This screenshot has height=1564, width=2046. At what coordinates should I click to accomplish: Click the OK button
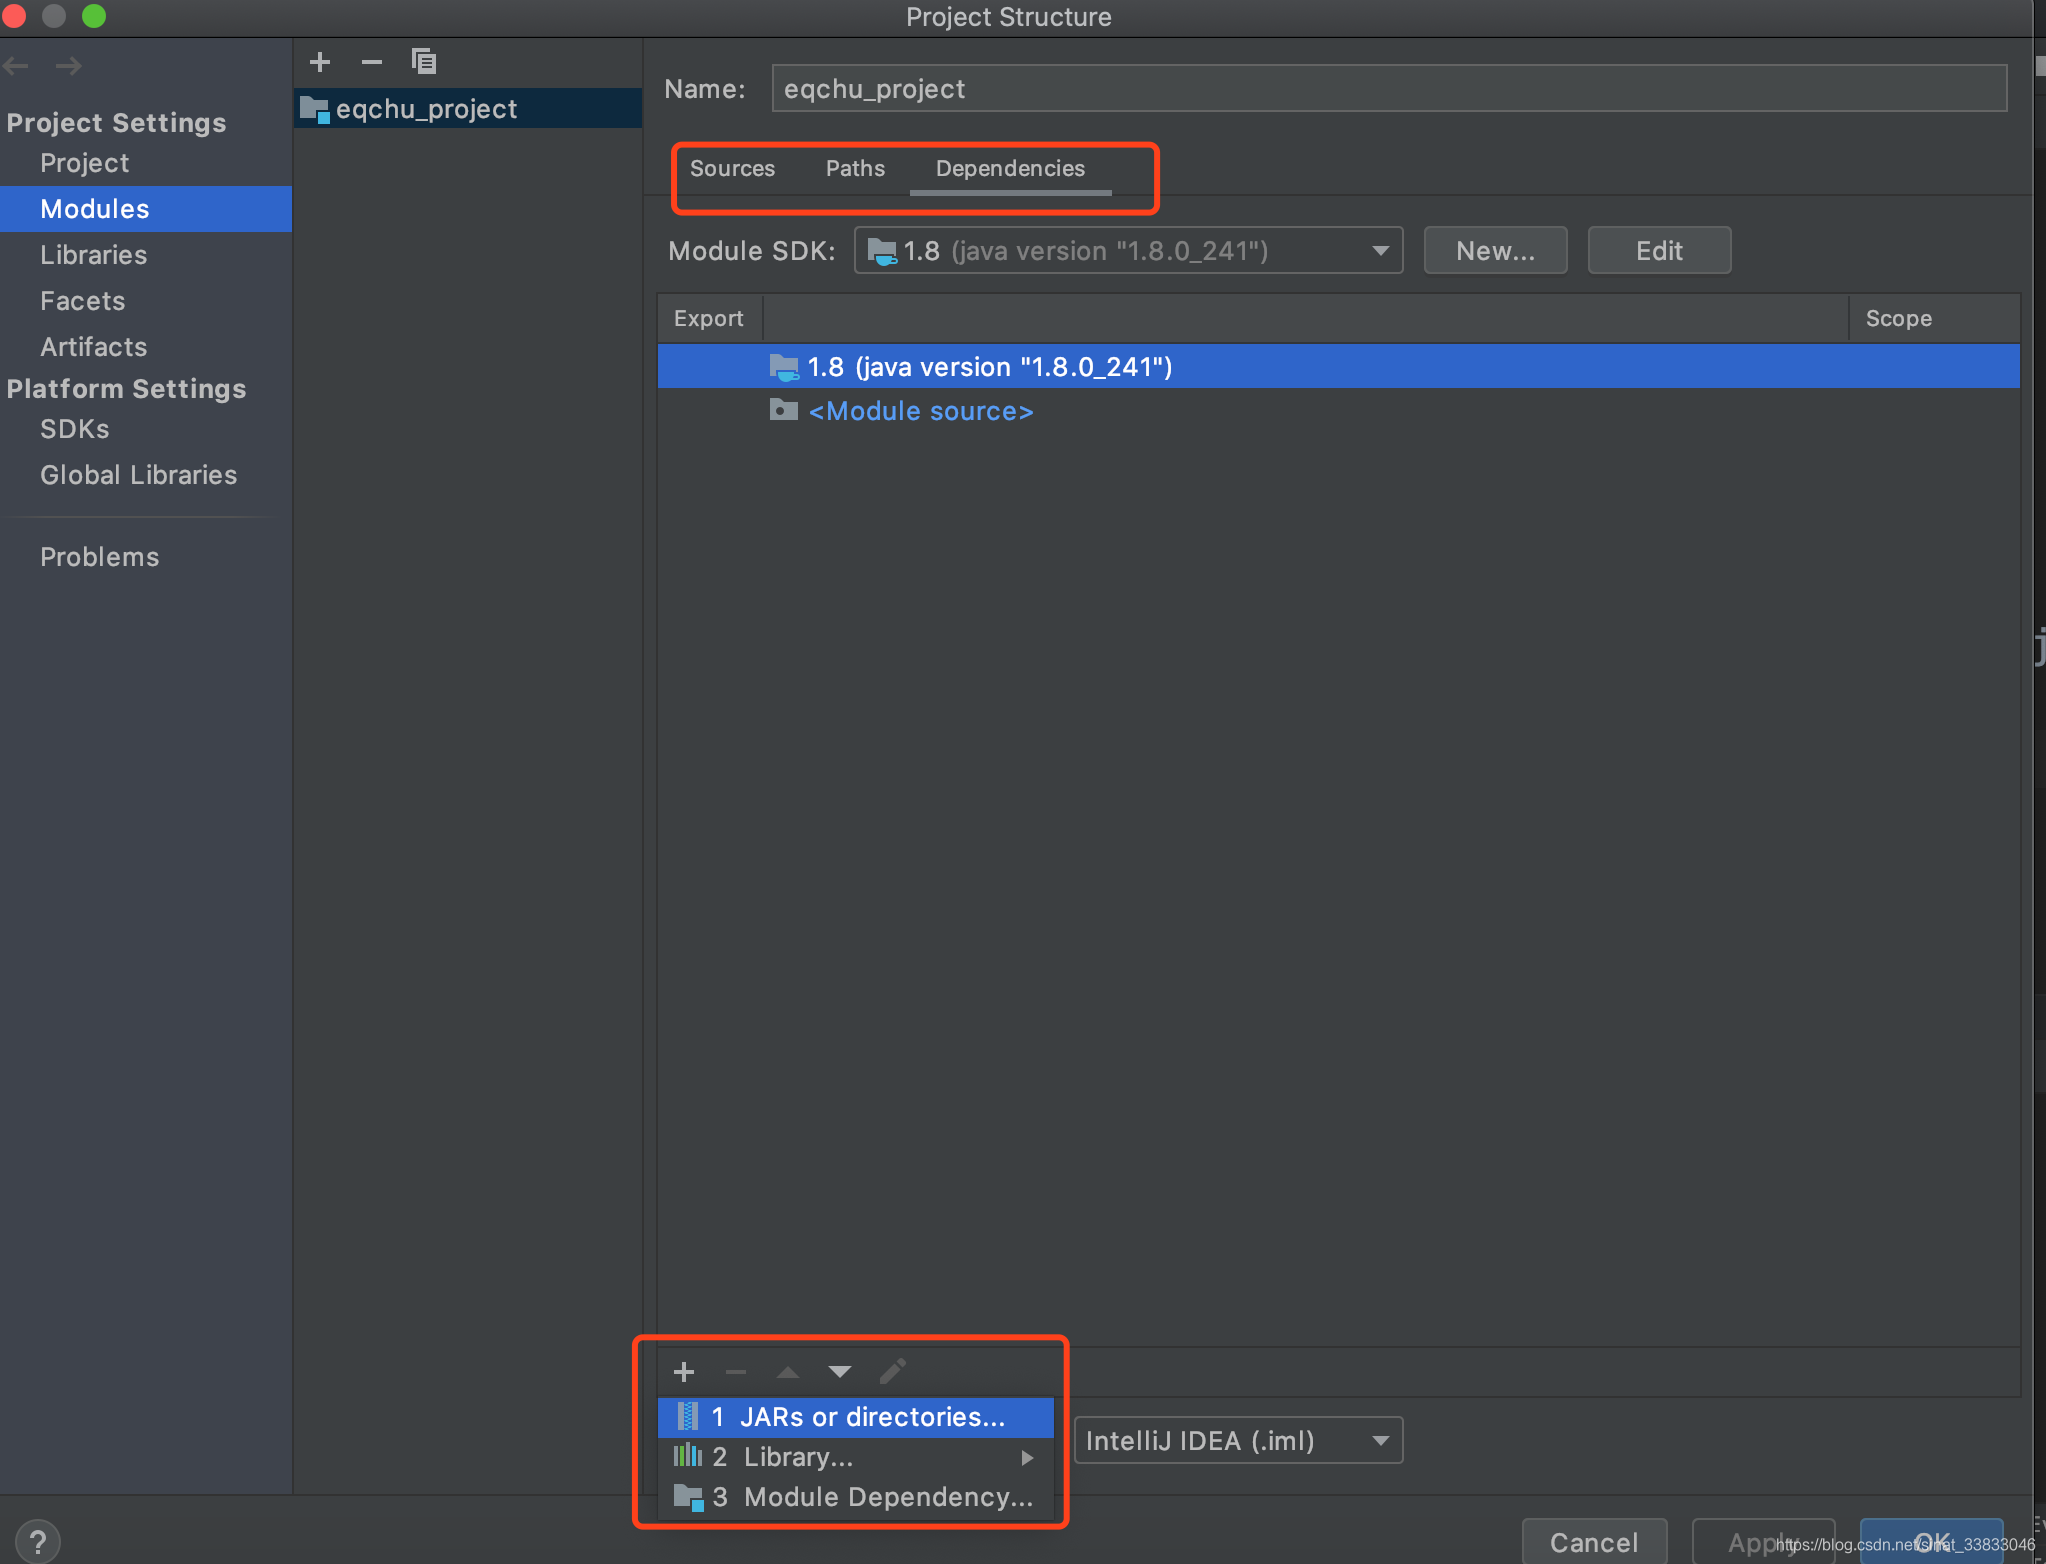click(x=1932, y=1542)
